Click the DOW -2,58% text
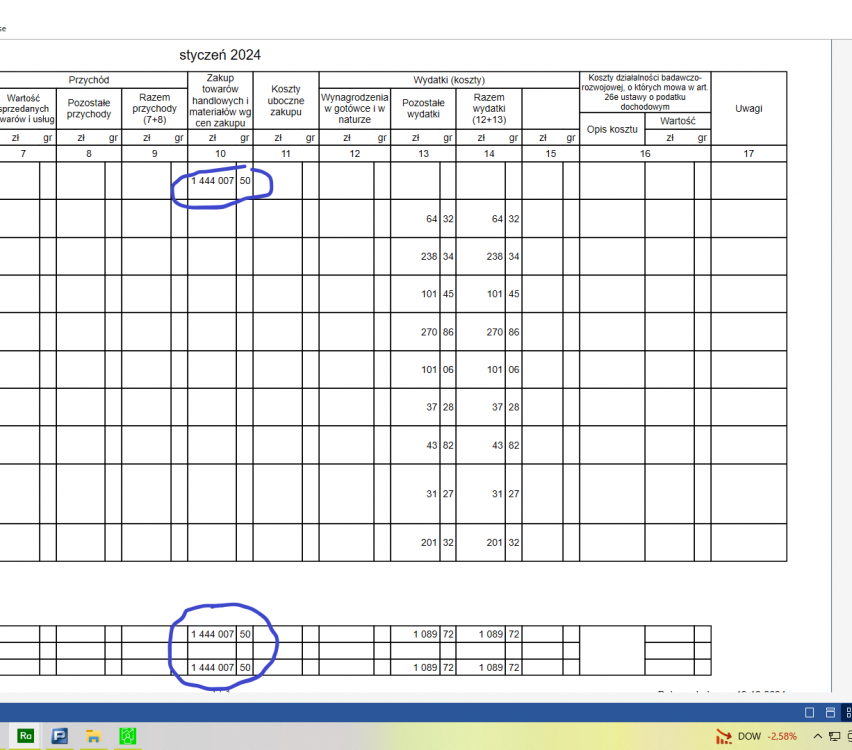This screenshot has width=852, height=750. (768, 736)
